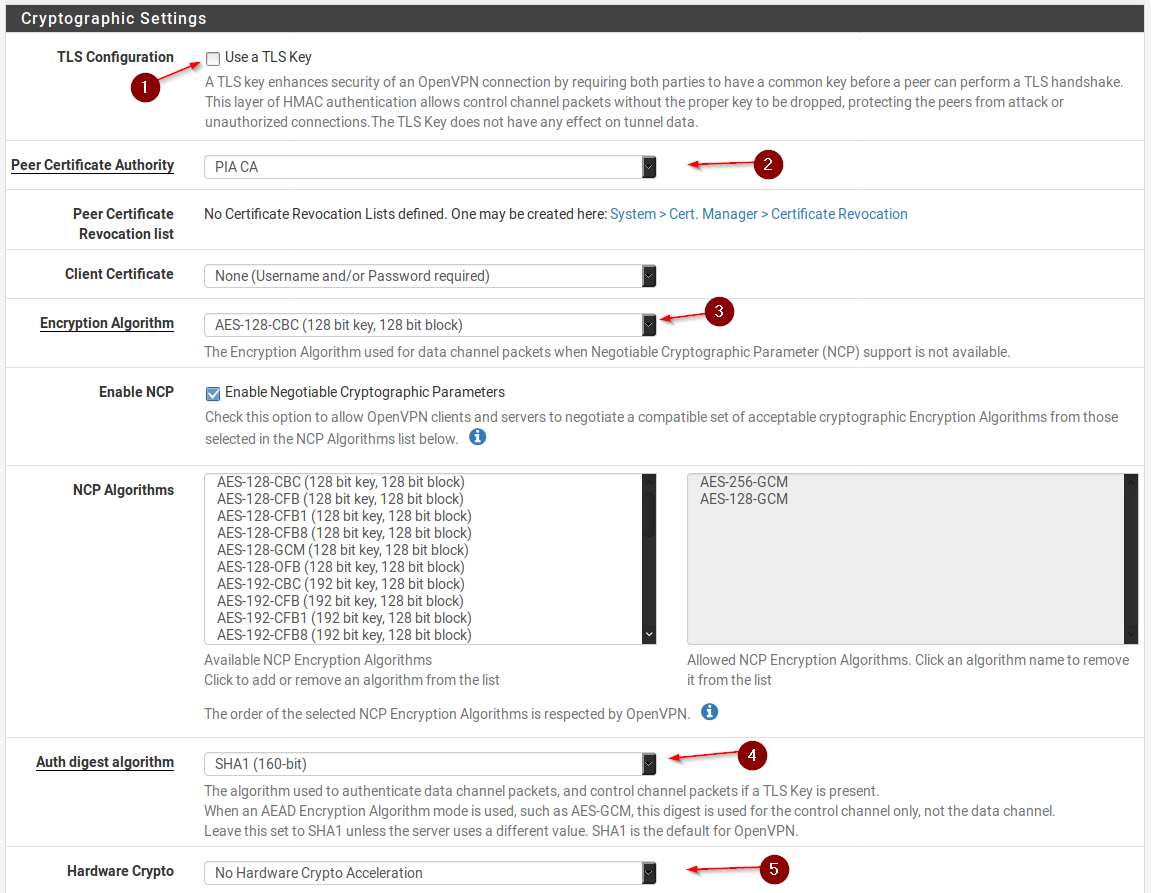Expand the Encryption Algorithm dropdown
The height and width of the screenshot is (893, 1151).
point(430,325)
